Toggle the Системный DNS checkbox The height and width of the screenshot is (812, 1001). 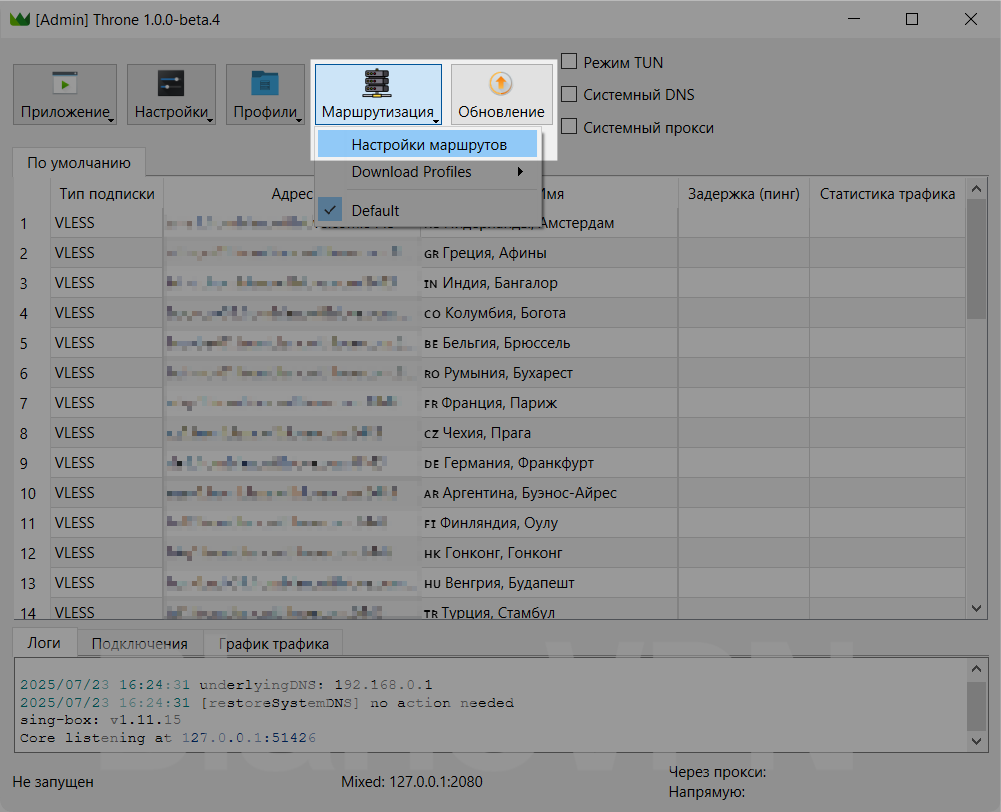(569, 95)
